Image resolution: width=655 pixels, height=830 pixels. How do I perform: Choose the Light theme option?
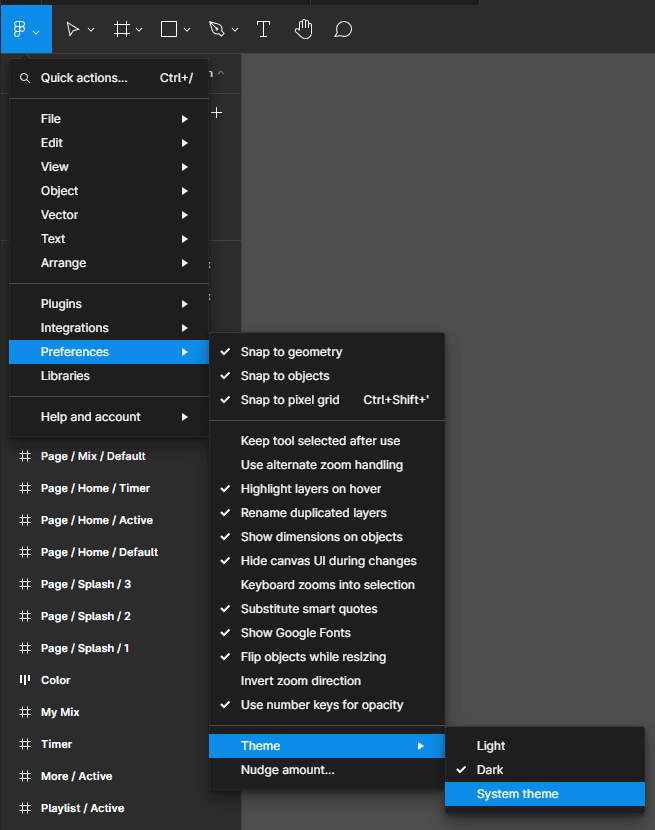[491, 746]
